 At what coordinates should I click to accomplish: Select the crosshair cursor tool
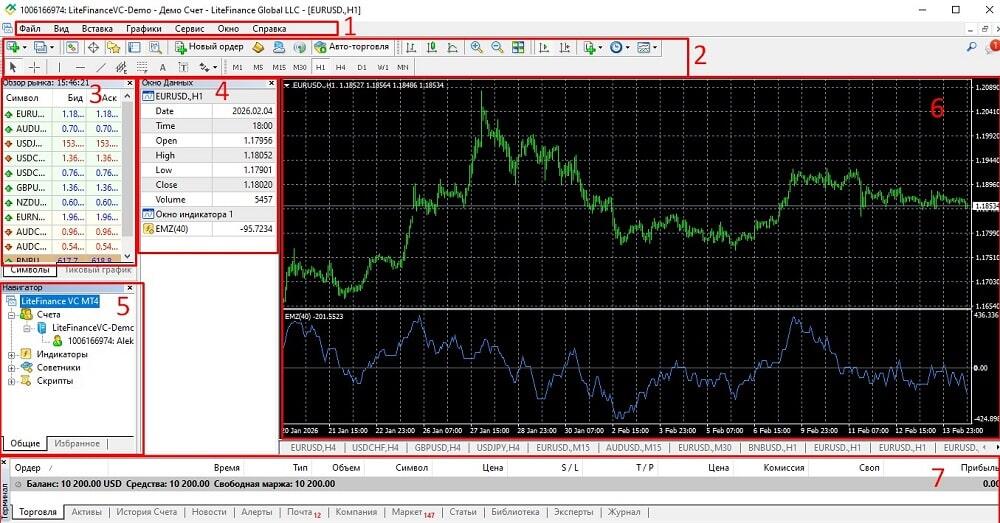tap(35, 67)
